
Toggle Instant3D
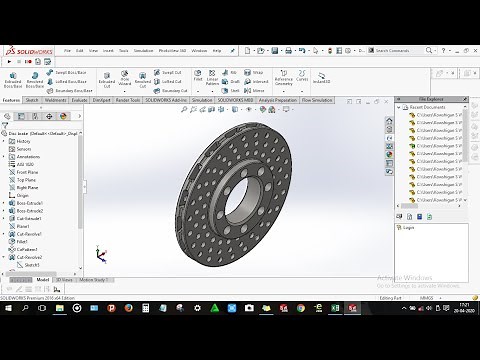coord(321,78)
